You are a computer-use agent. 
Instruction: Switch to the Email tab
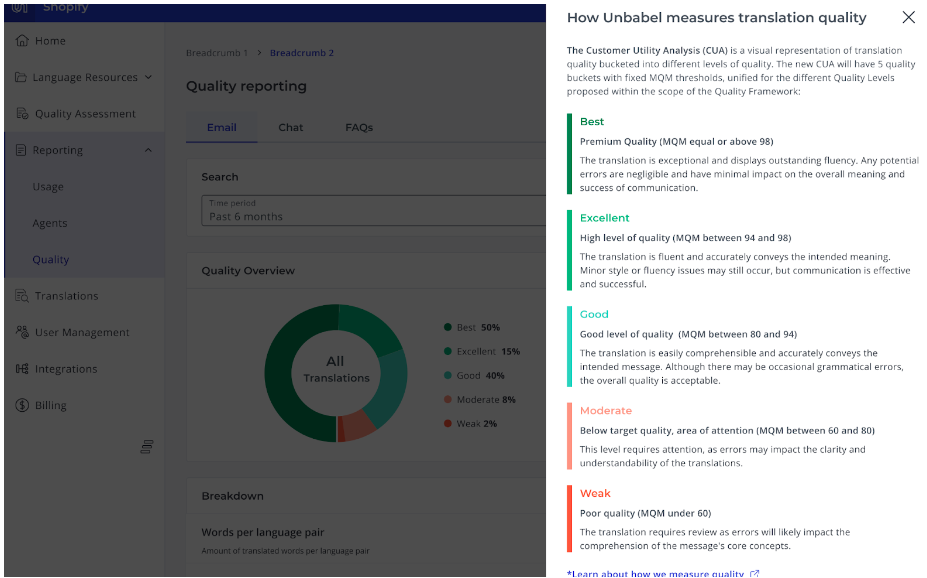(222, 127)
